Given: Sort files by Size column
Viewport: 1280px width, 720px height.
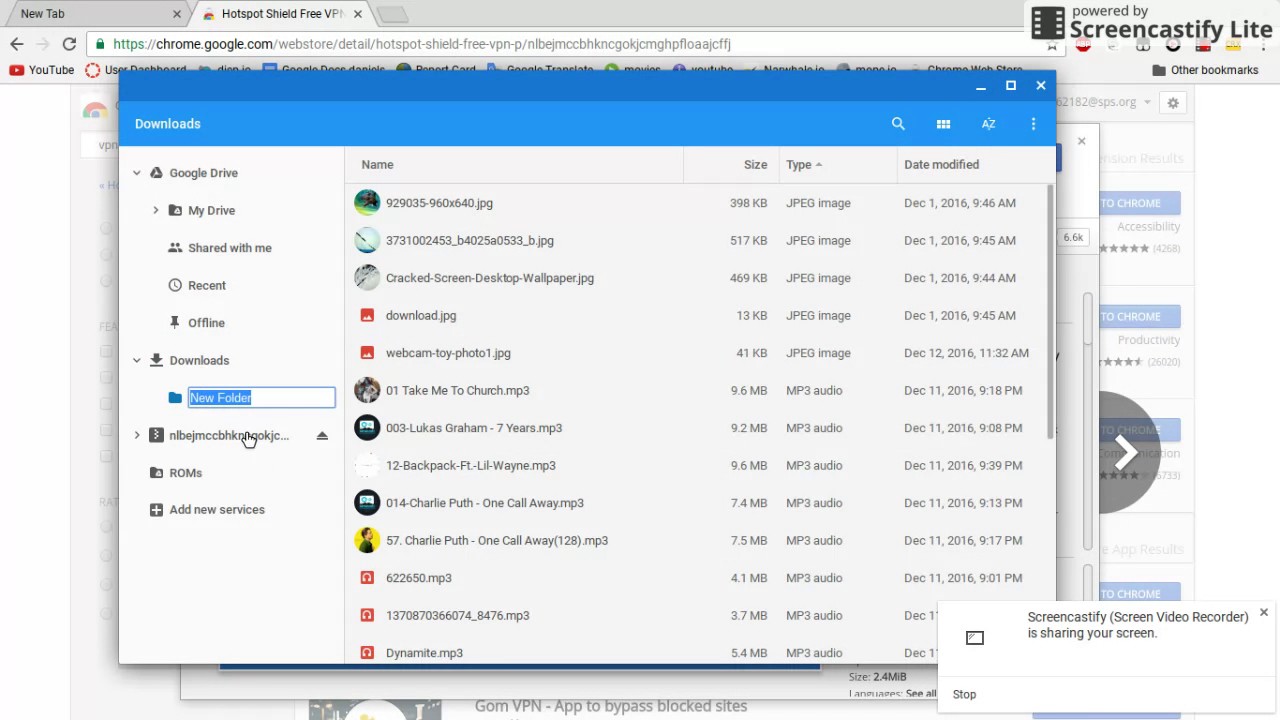Looking at the screenshot, I should [x=732, y=165].
